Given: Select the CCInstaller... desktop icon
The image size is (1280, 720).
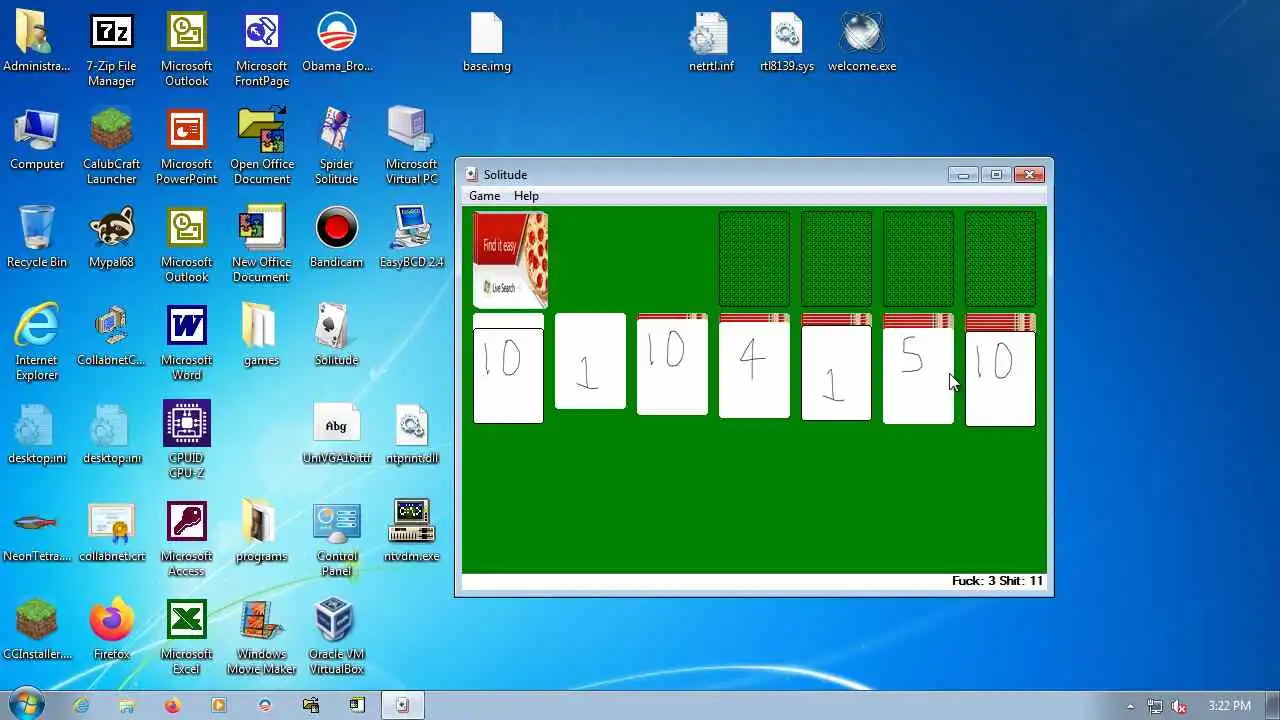Looking at the screenshot, I should [37, 629].
